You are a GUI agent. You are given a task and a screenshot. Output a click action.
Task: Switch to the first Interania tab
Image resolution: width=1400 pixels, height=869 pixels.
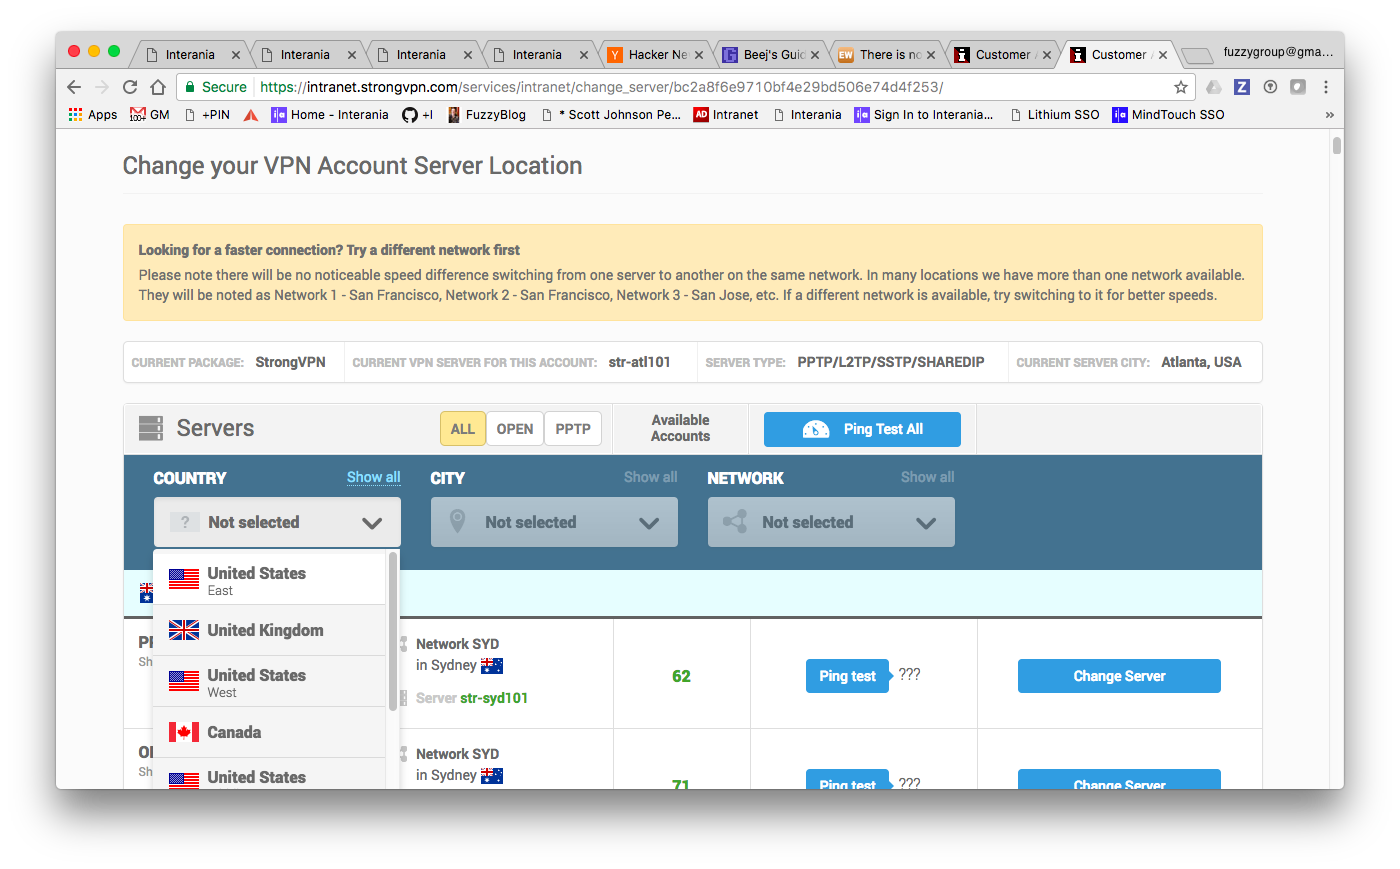(192, 55)
